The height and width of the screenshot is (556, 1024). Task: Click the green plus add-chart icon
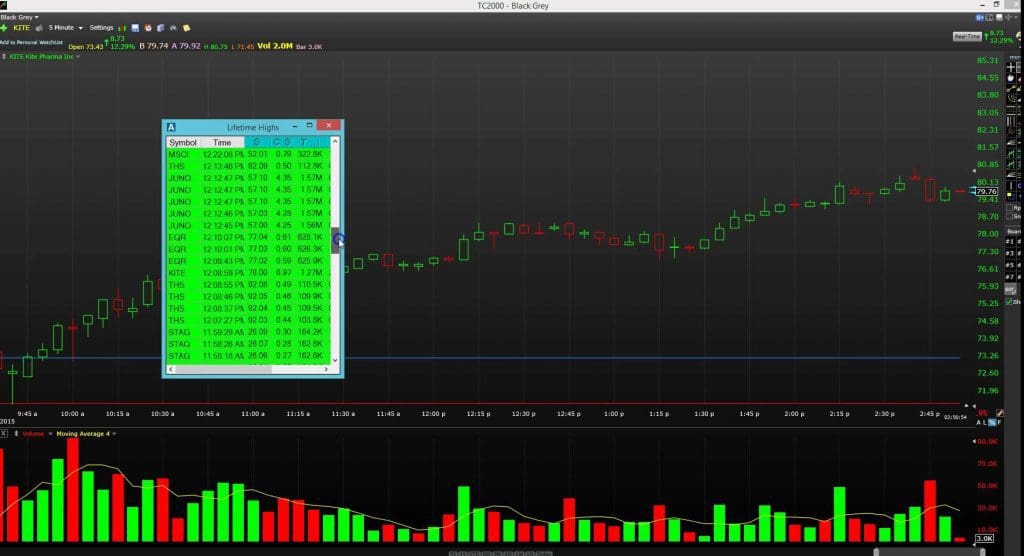click(x=4, y=28)
